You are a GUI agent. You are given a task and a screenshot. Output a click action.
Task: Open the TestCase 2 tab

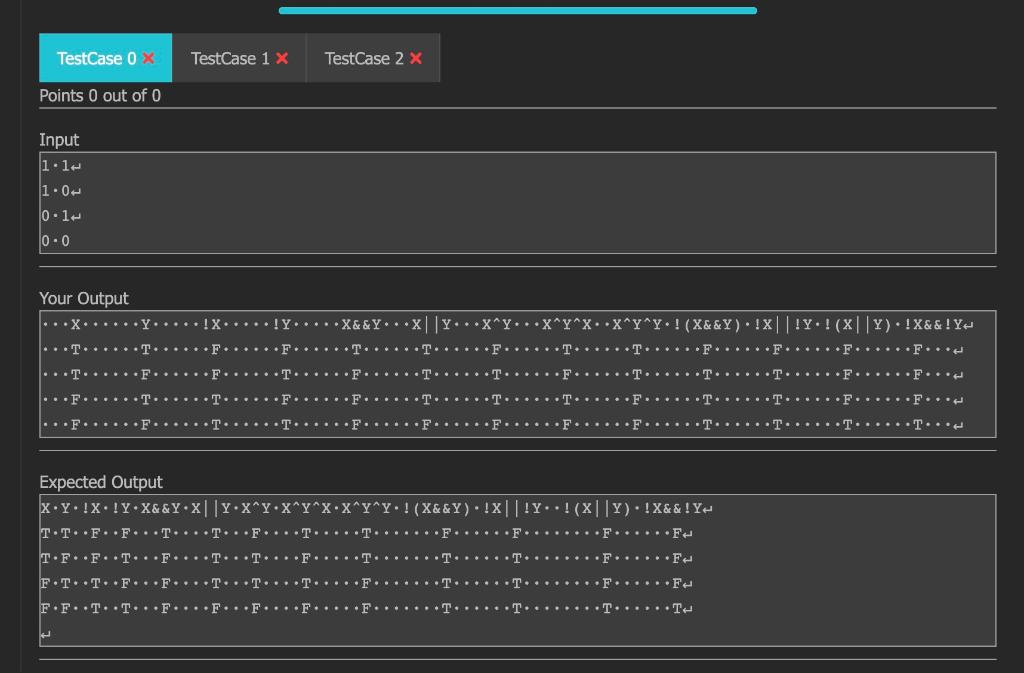click(365, 57)
